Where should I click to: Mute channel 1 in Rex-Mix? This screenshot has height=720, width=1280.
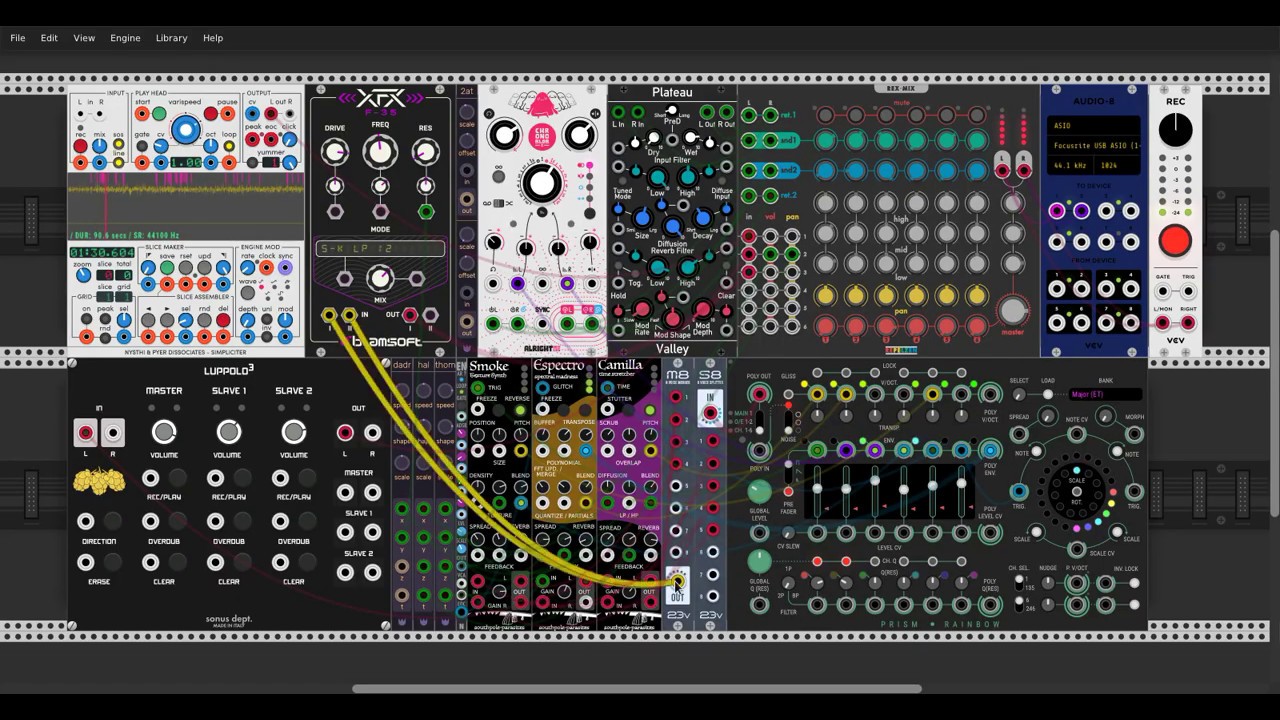point(825,115)
